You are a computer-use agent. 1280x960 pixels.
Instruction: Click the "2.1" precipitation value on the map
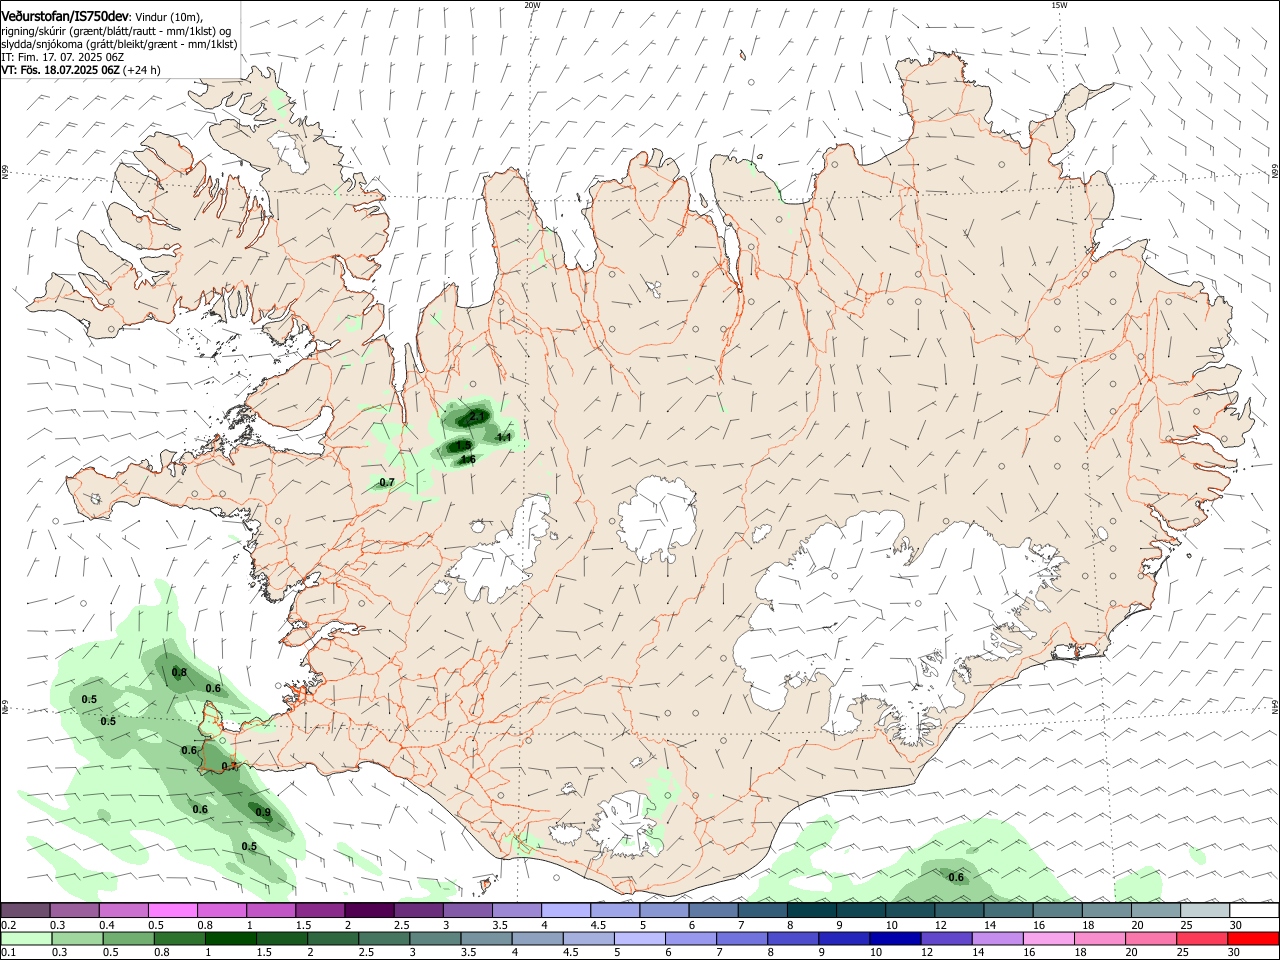477,415
